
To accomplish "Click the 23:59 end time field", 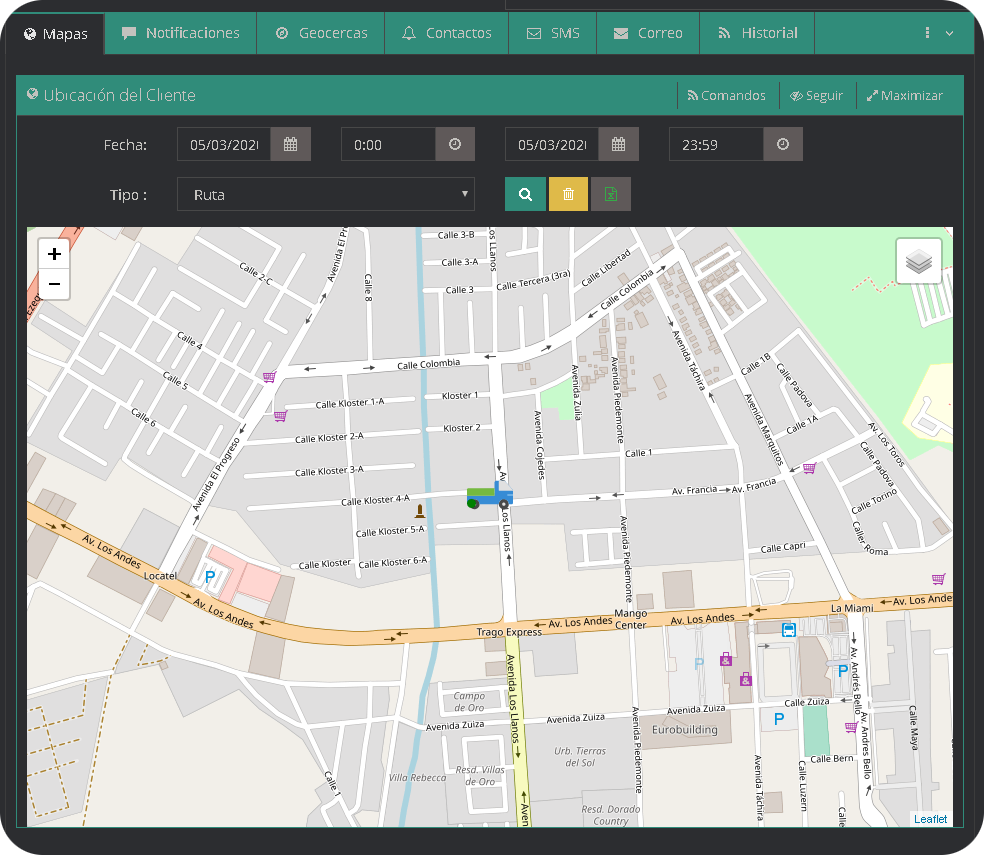I will point(715,143).
